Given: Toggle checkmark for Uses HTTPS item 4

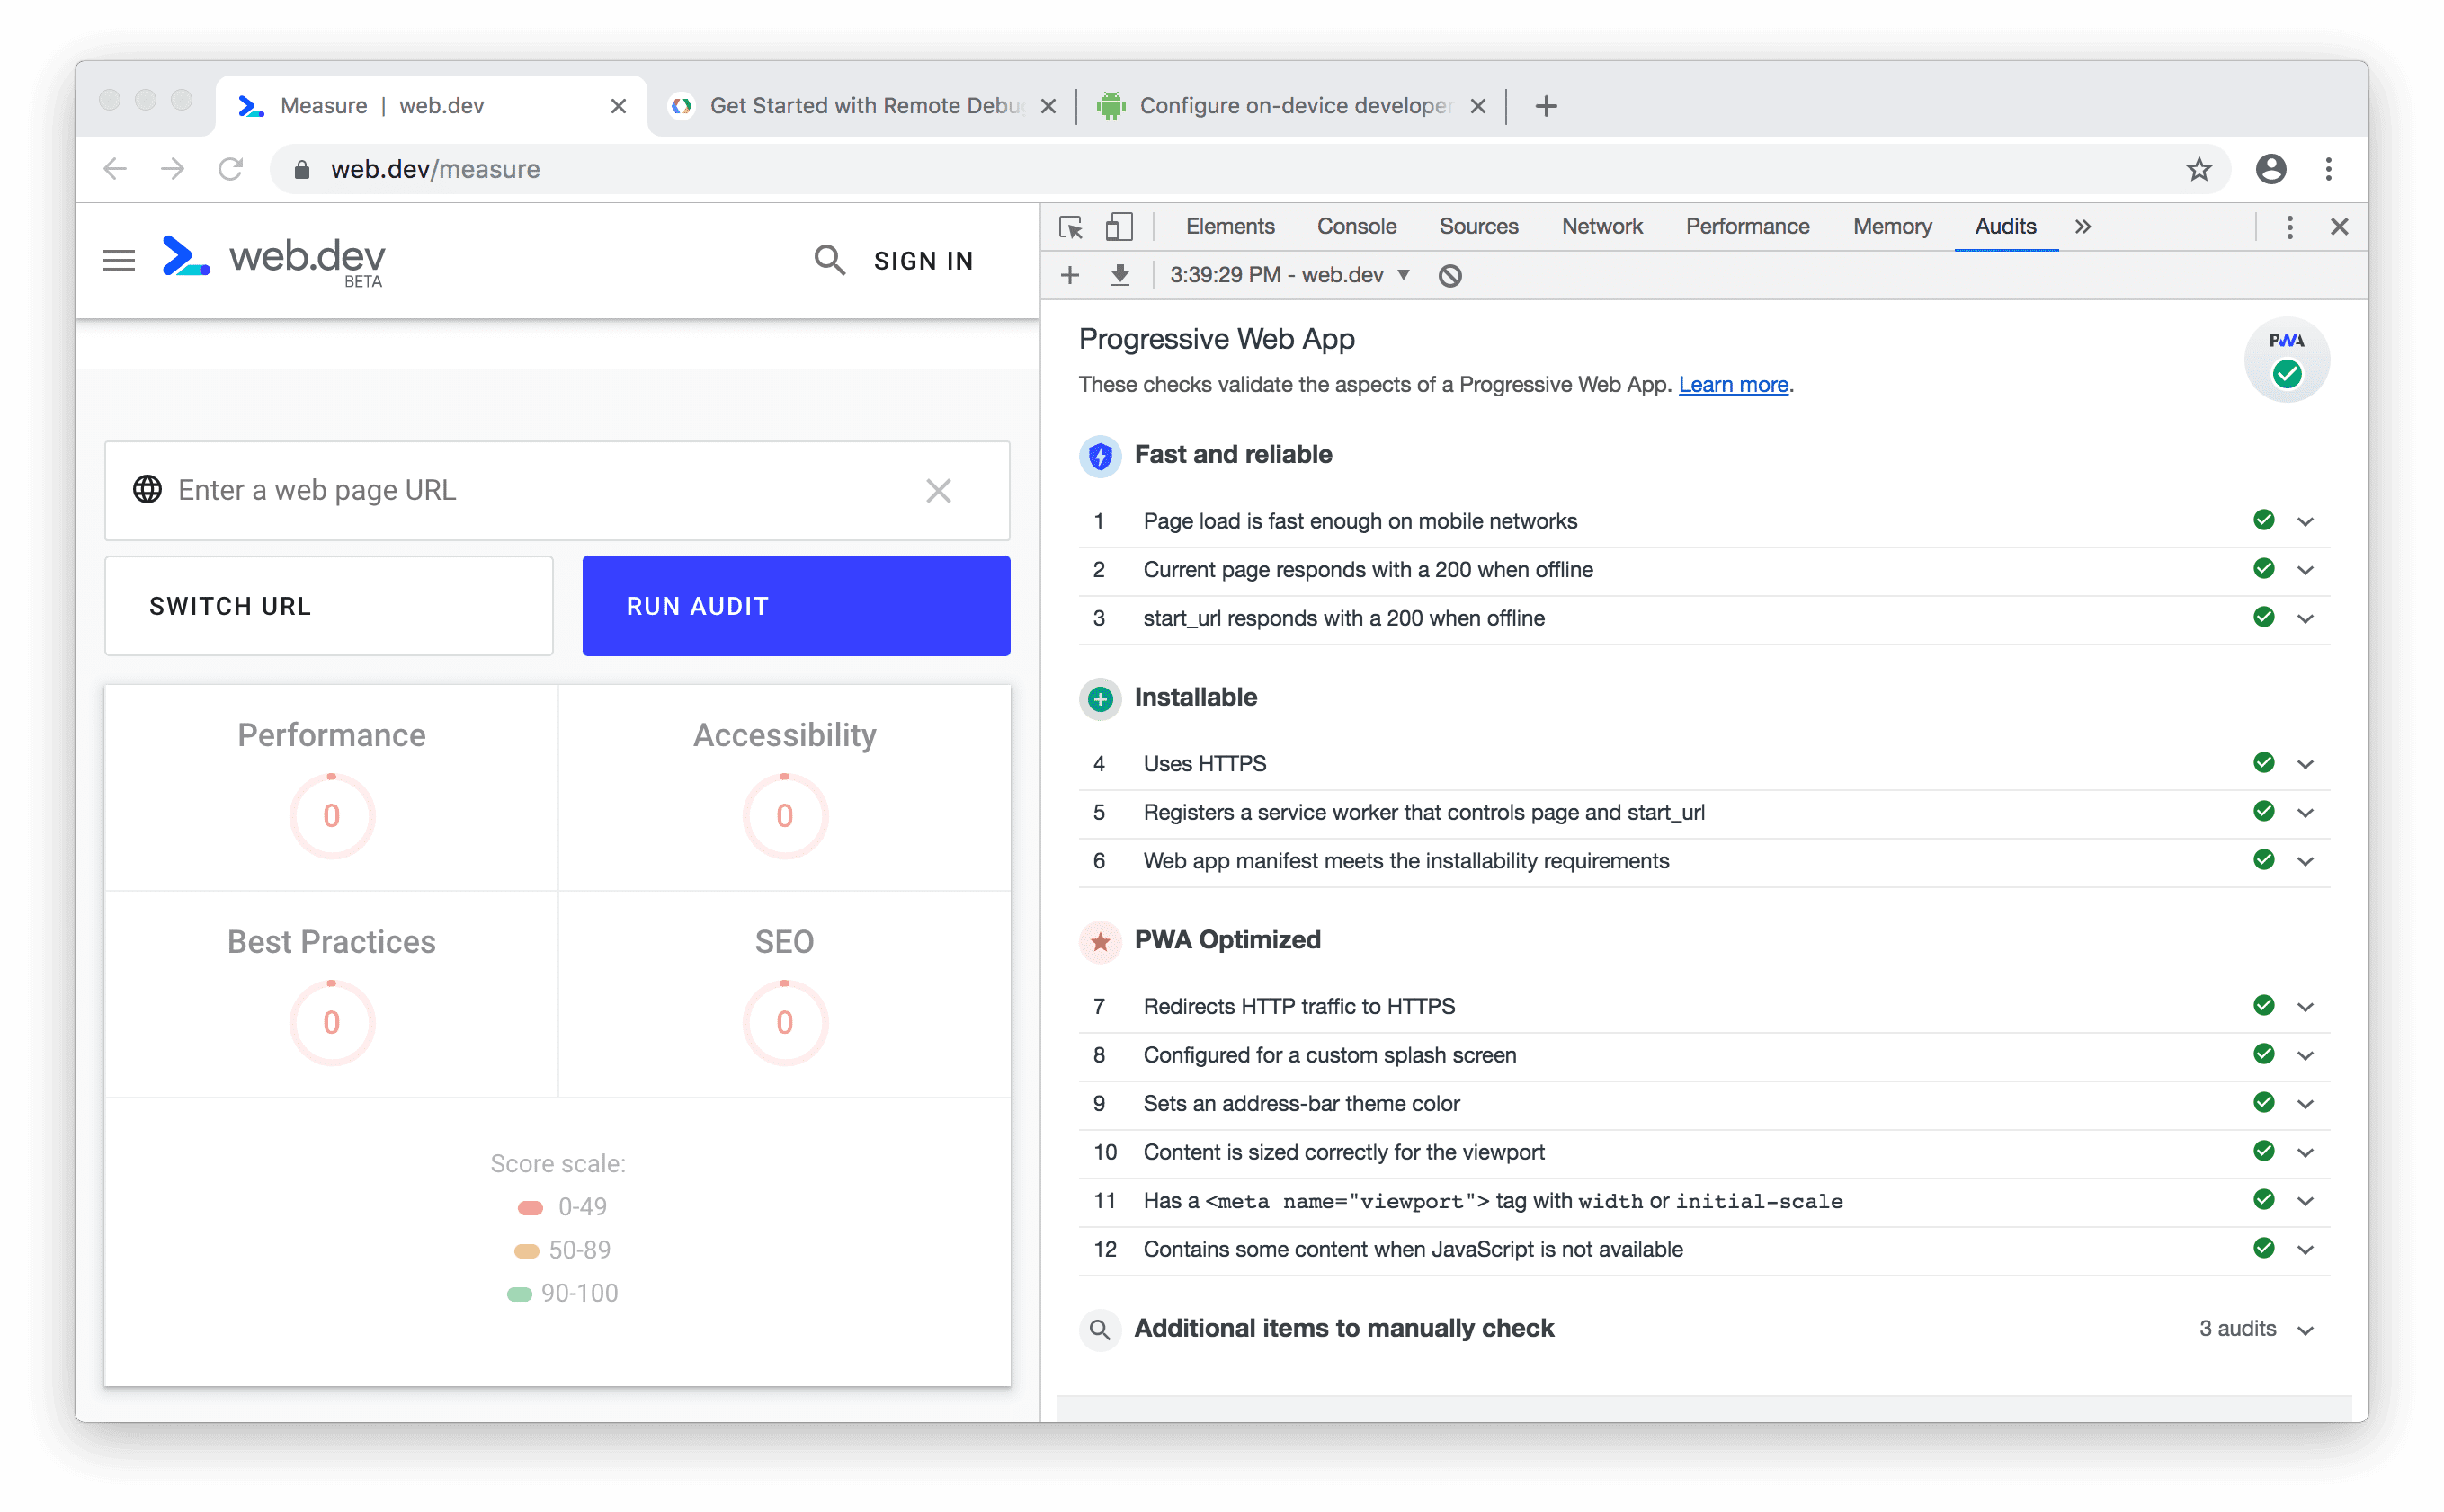Looking at the screenshot, I should 2264,763.
